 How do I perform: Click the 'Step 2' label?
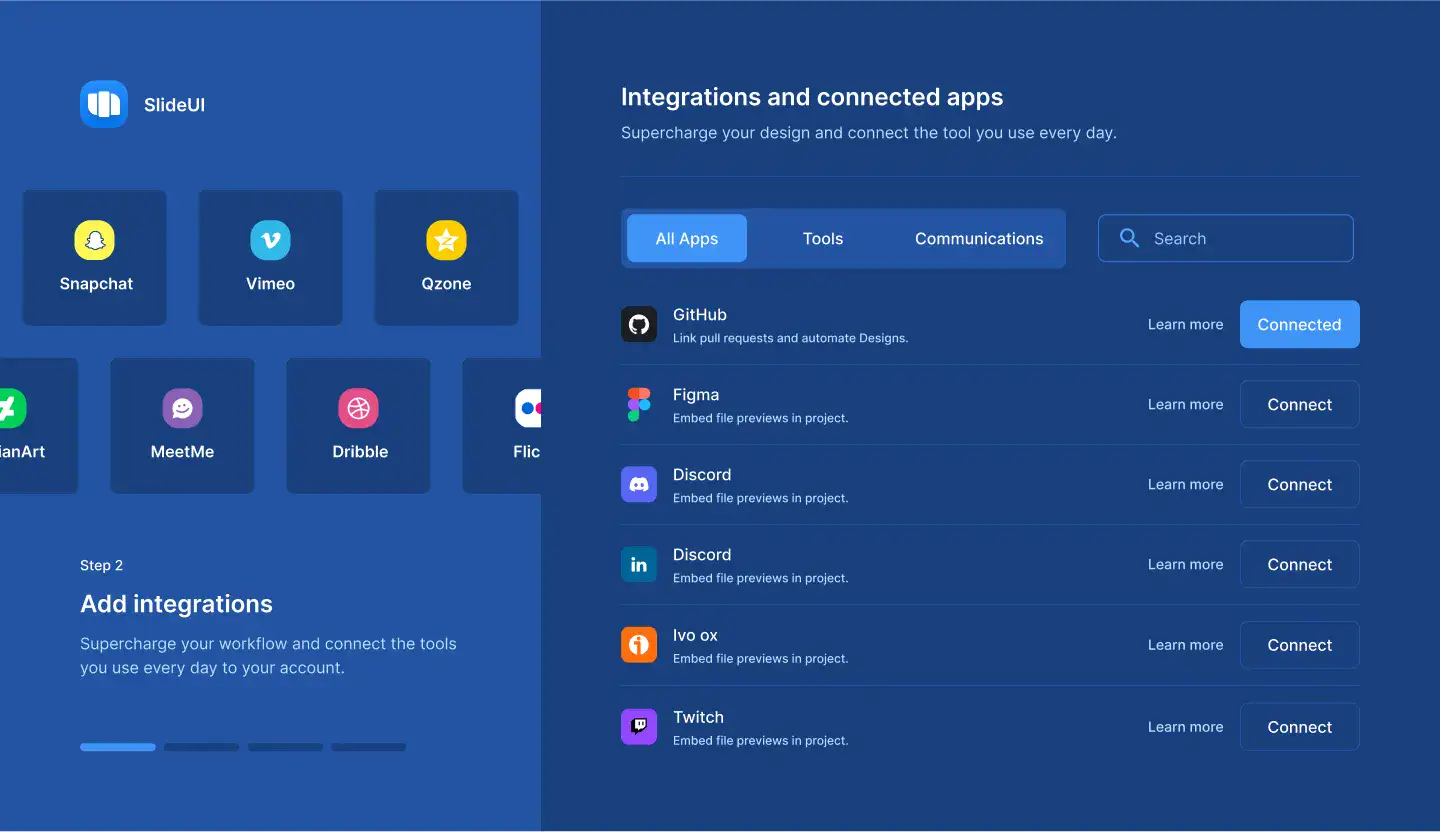point(101,565)
